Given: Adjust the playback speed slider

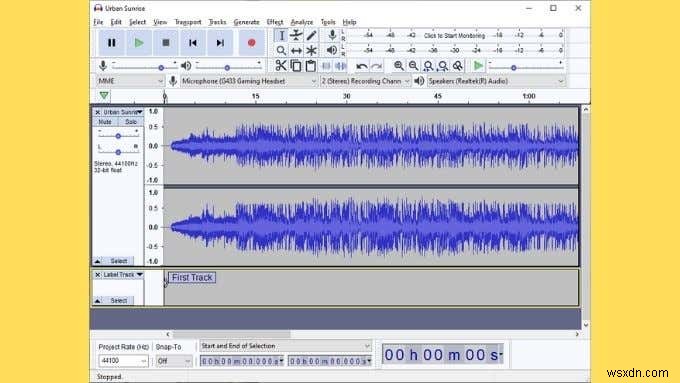Looking at the screenshot, I should pos(525,66).
